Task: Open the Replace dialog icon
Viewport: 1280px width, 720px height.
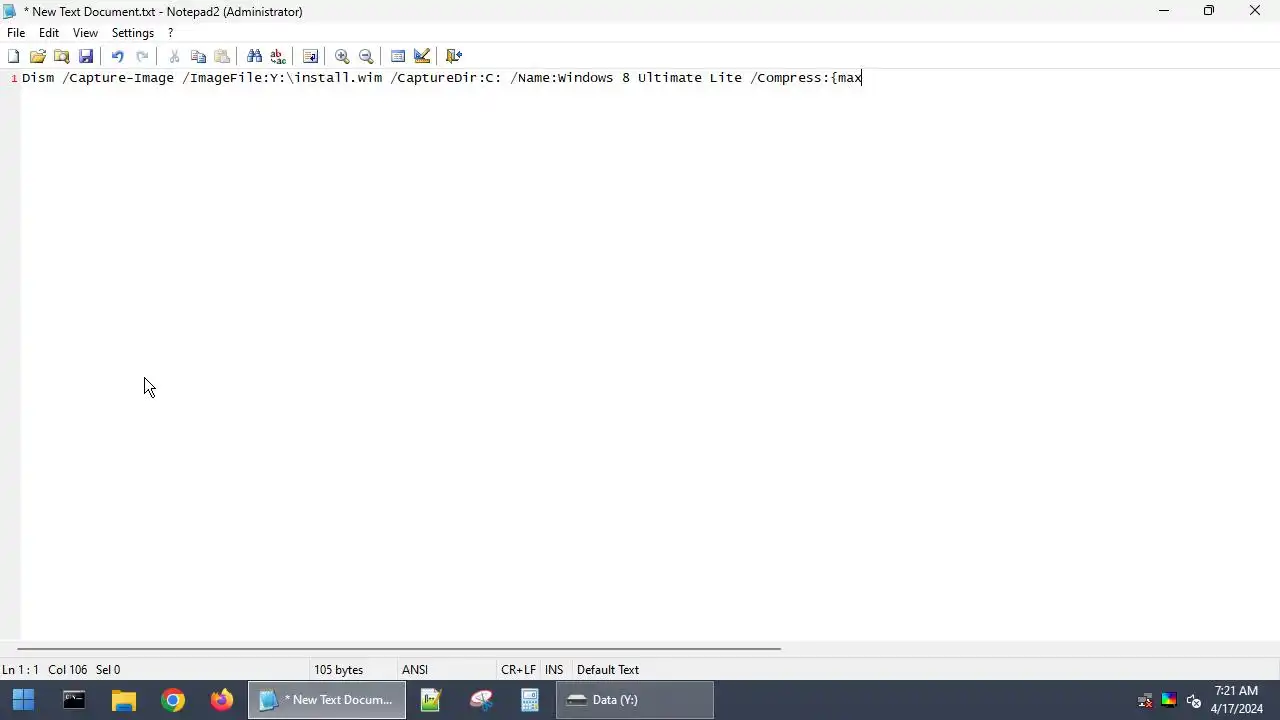Action: pos(278,56)
